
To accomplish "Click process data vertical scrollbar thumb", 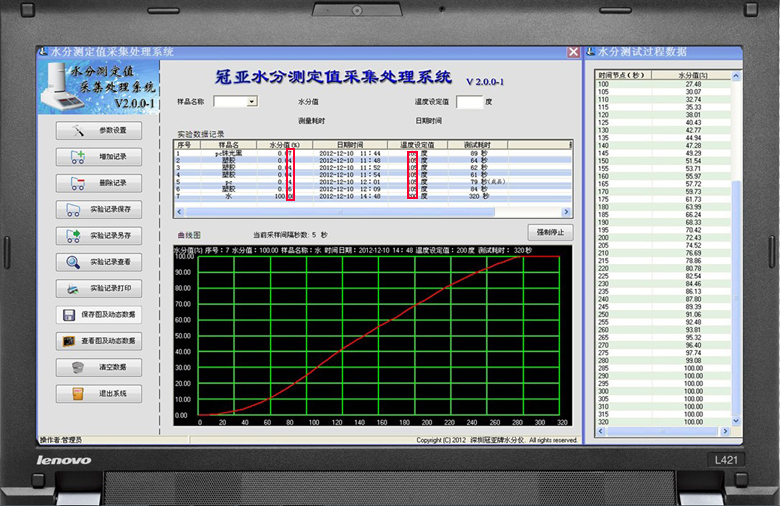I will pos(736,299).
